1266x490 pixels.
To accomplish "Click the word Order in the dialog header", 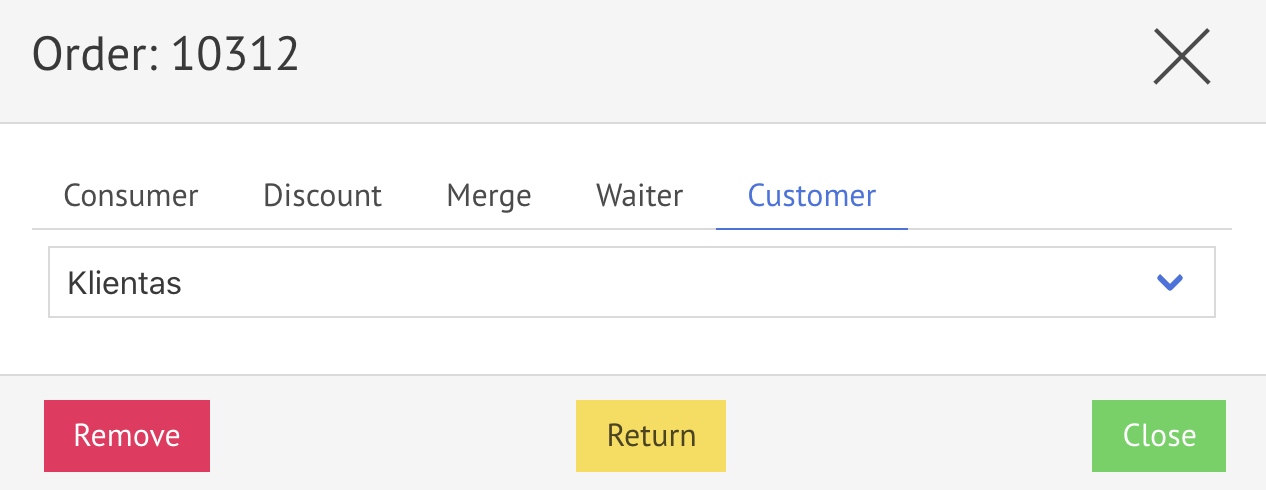I will coord(91,55).
